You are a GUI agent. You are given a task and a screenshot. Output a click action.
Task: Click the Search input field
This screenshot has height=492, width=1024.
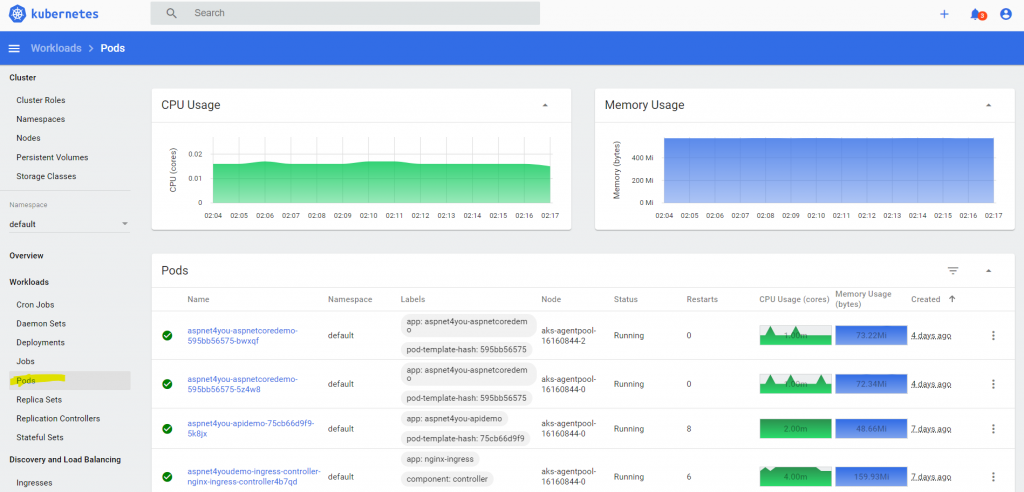345,13
